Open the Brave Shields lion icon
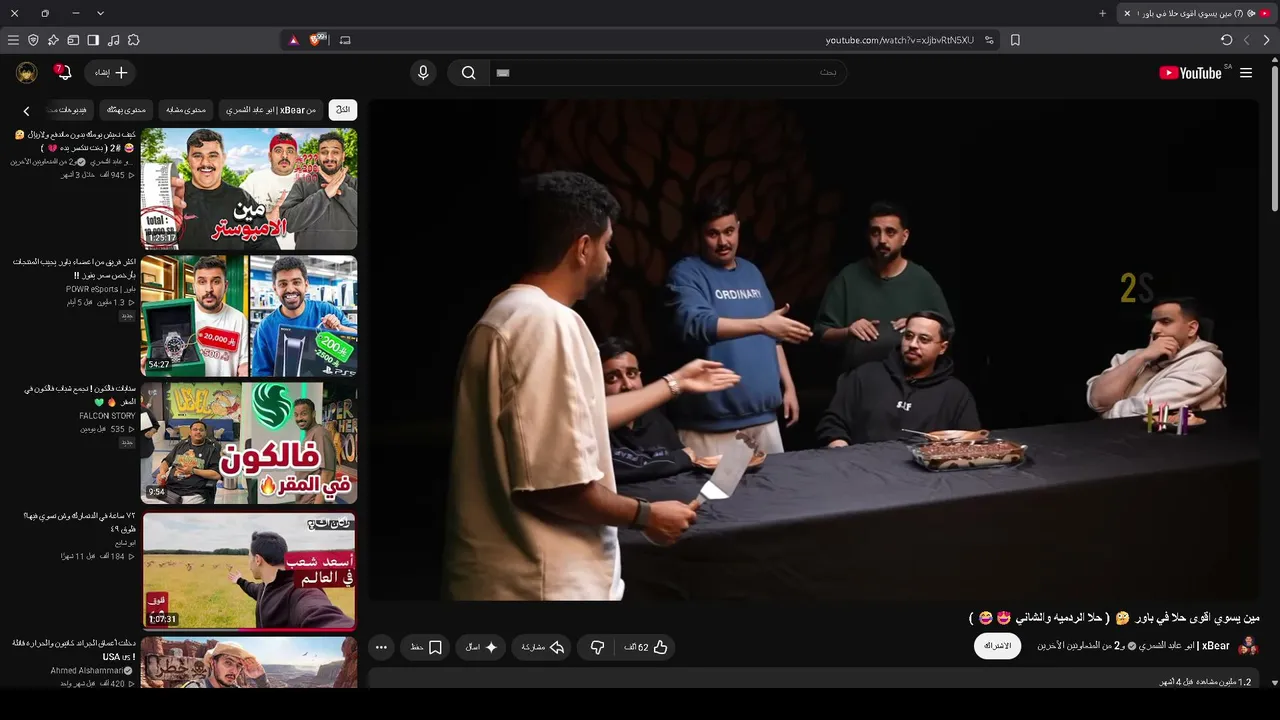Viewport: 1280px width, 720px height. 318,40
